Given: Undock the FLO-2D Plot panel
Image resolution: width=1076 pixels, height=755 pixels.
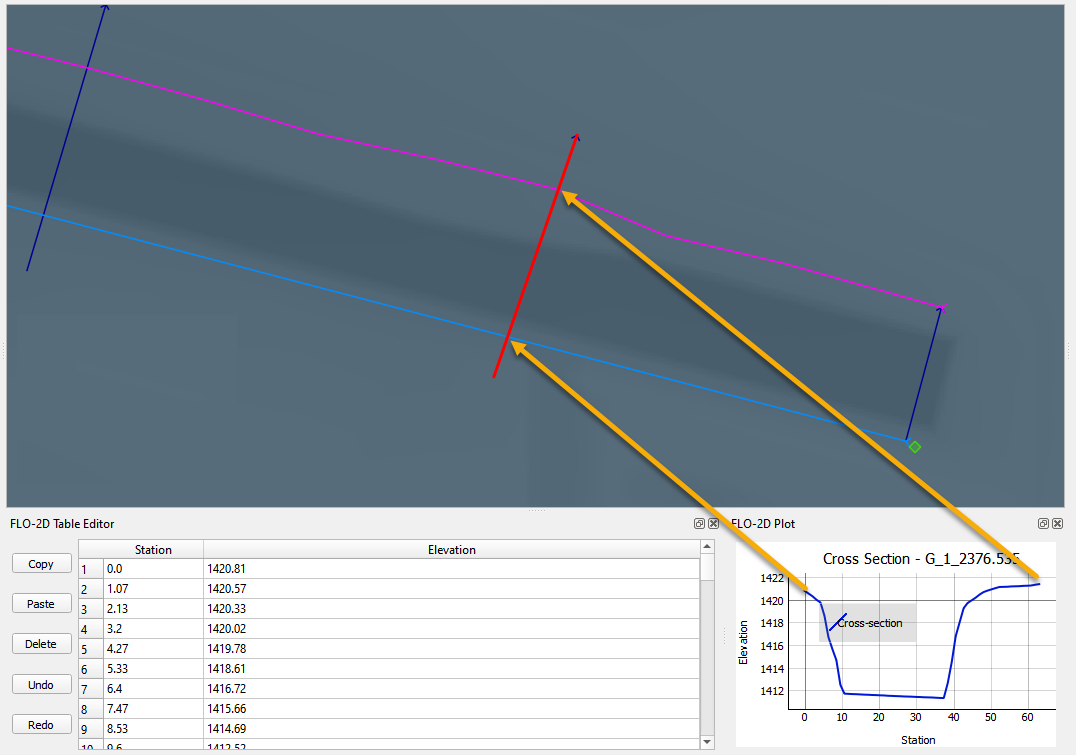Looking at the screenshot, I should click(1043, 524).
